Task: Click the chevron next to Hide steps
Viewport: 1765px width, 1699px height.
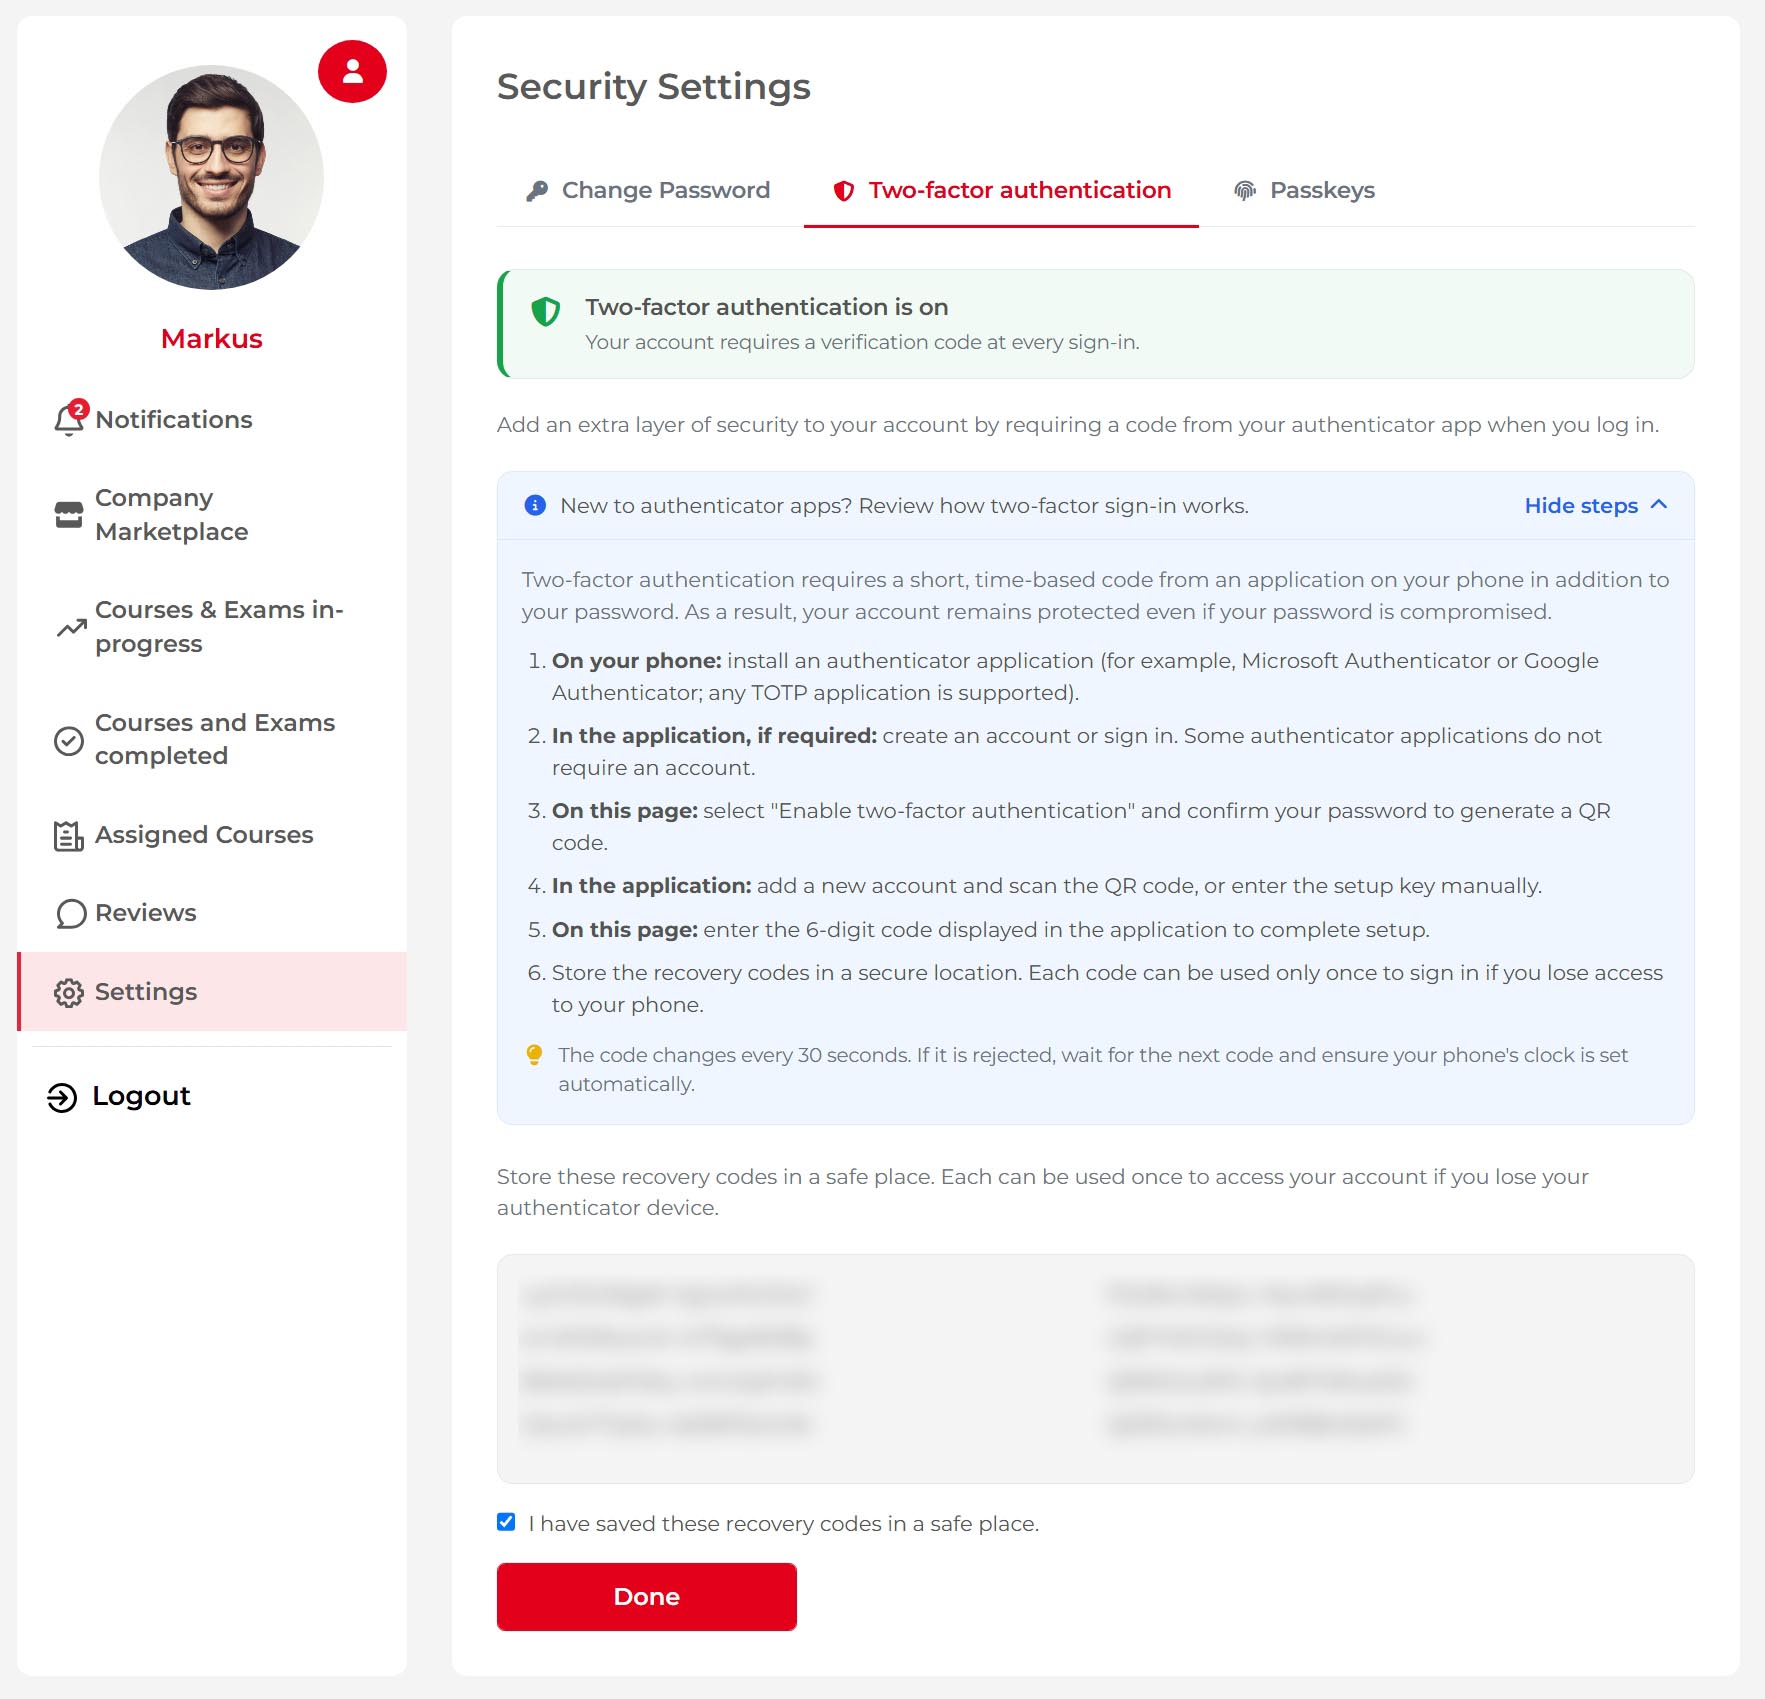Action: pos(1659,504)
